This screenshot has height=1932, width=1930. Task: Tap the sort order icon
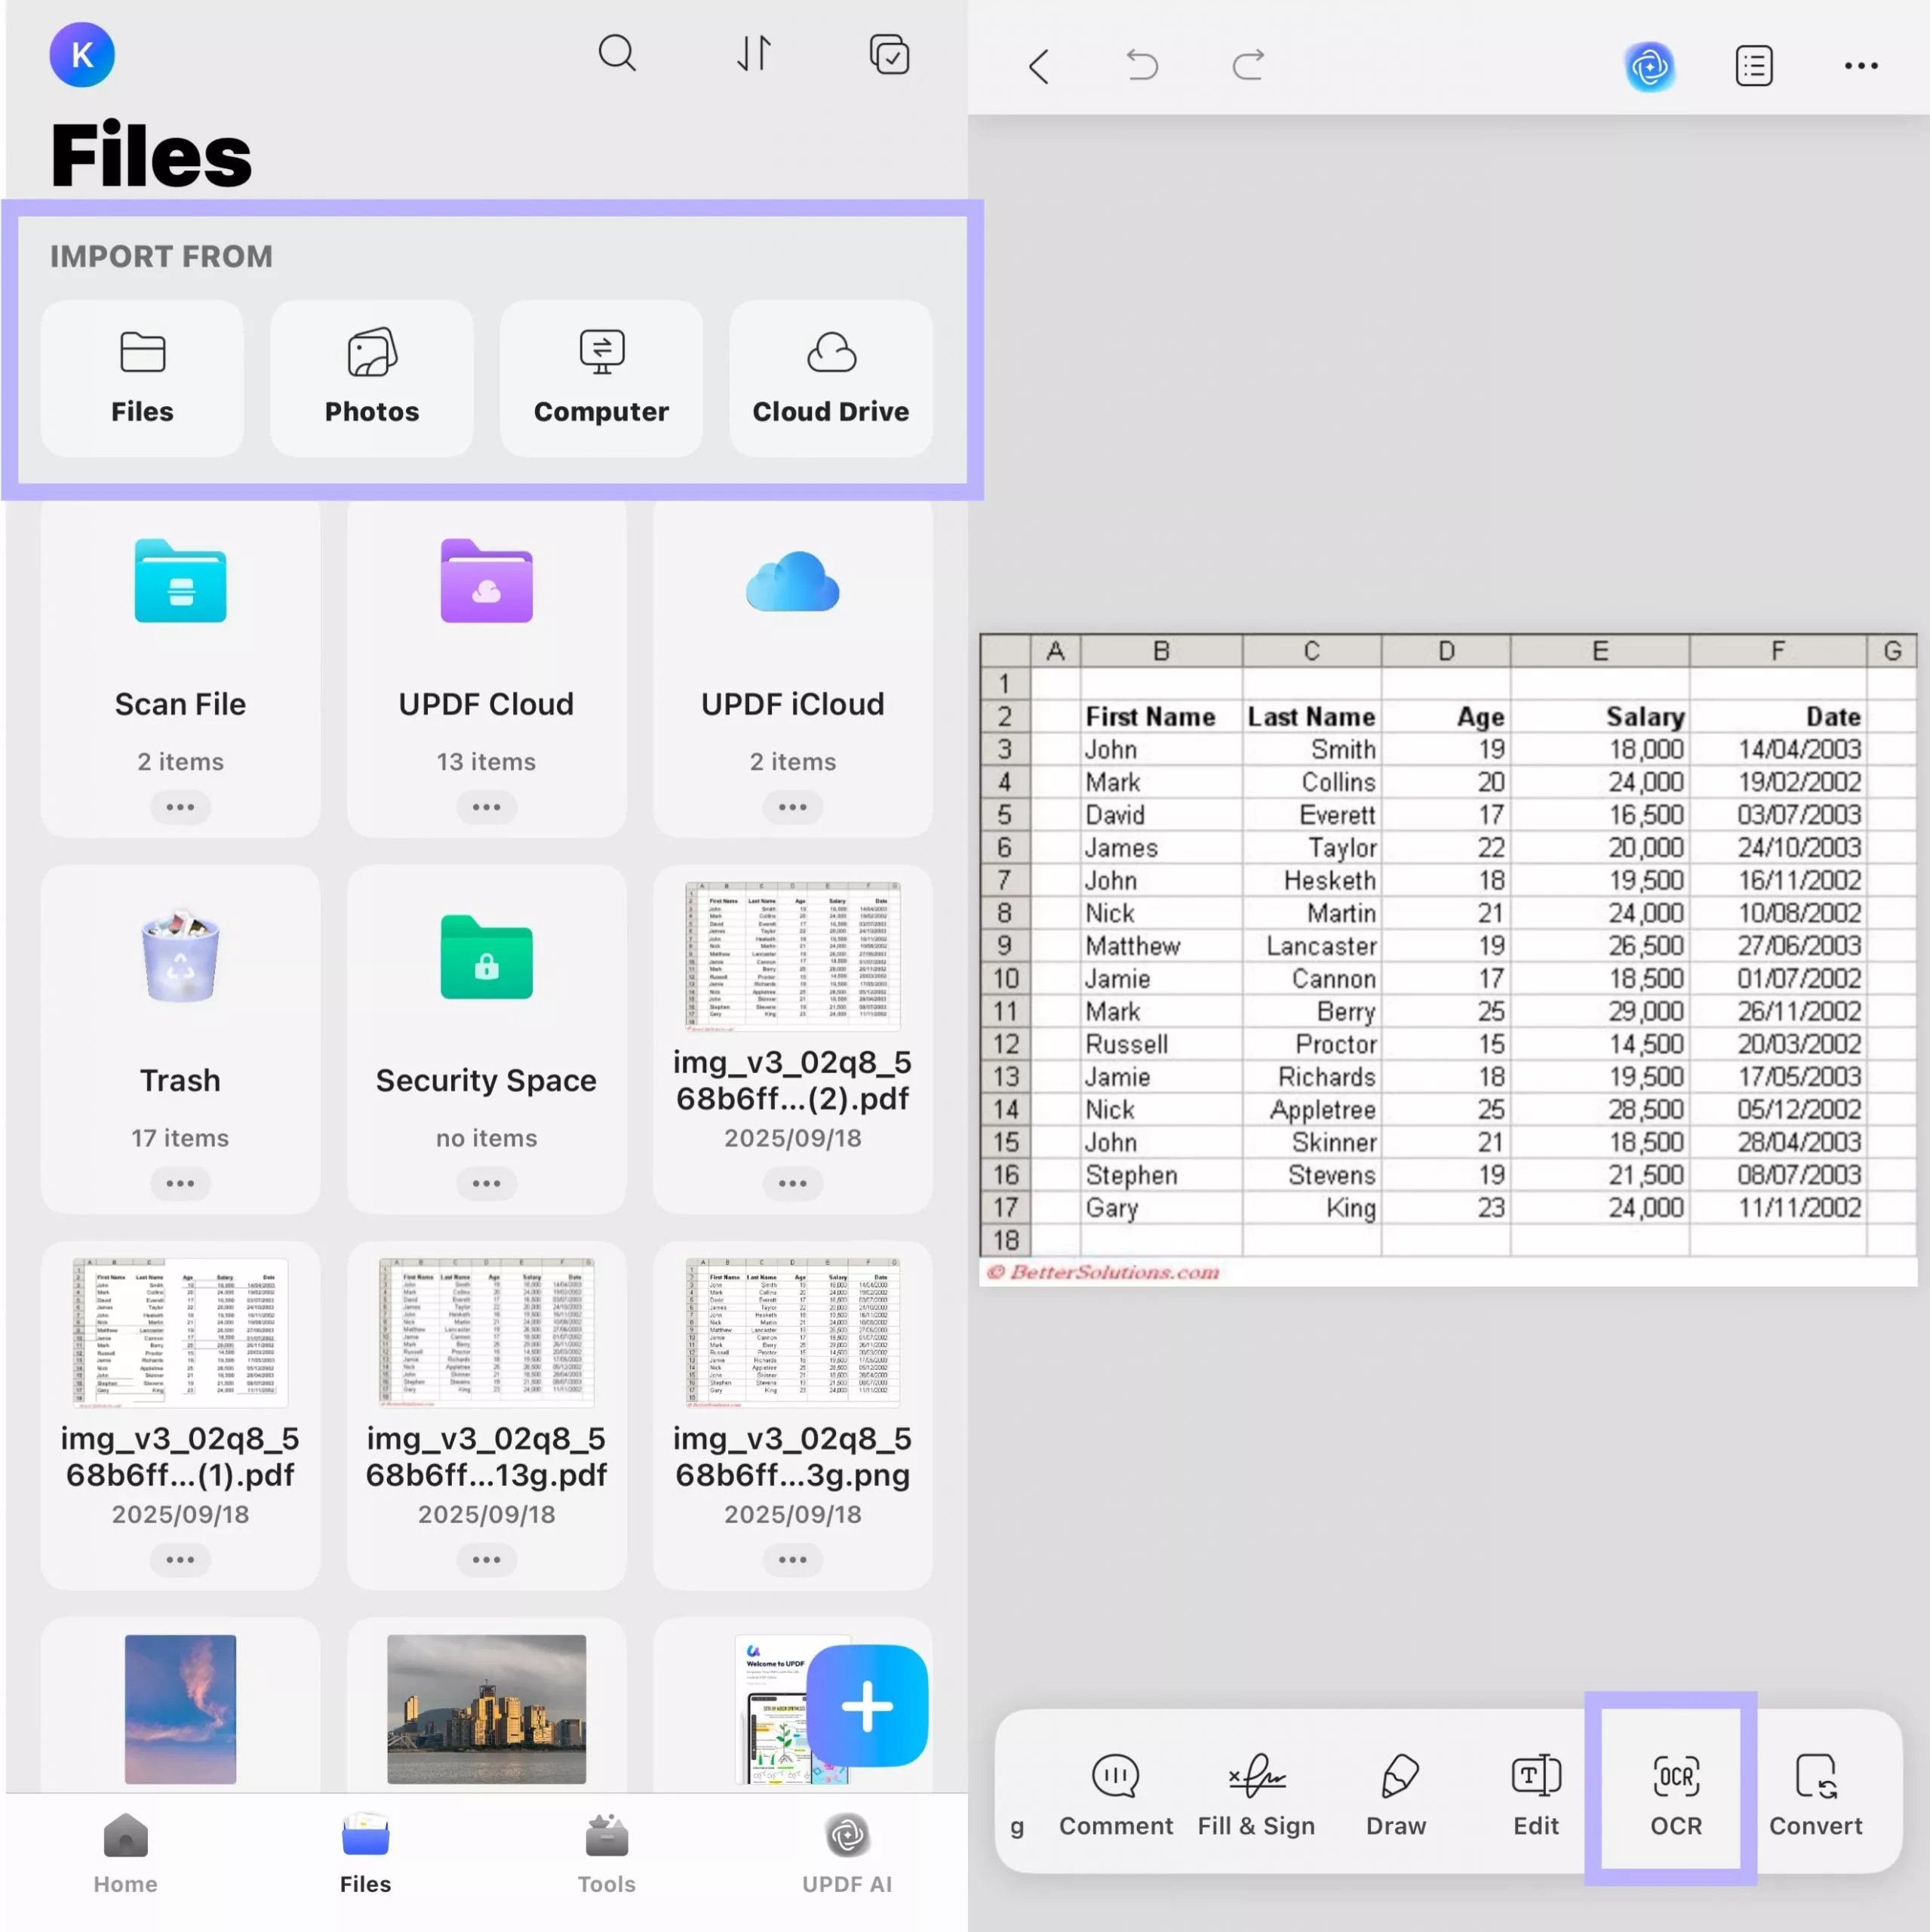point(754,53)
